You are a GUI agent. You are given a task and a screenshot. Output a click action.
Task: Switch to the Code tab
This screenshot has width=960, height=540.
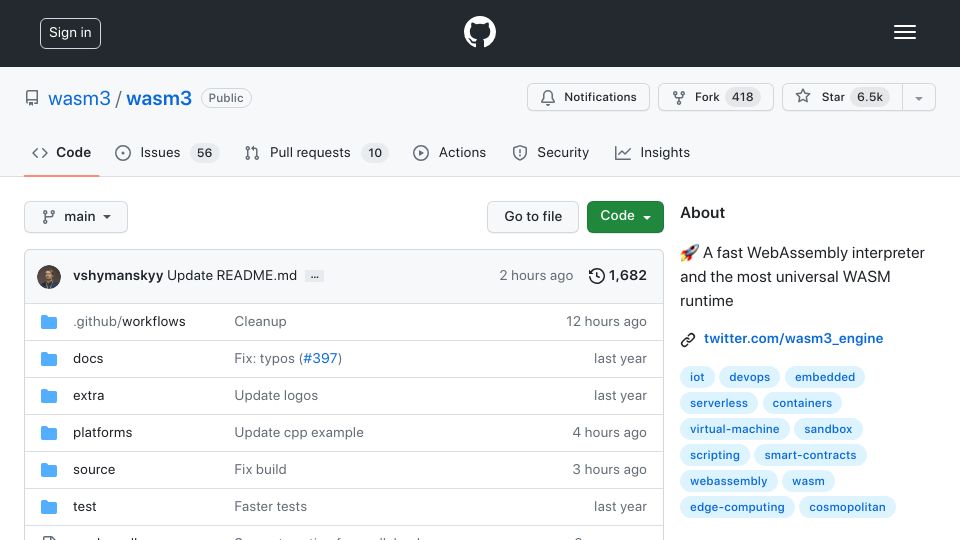[61, 152]
